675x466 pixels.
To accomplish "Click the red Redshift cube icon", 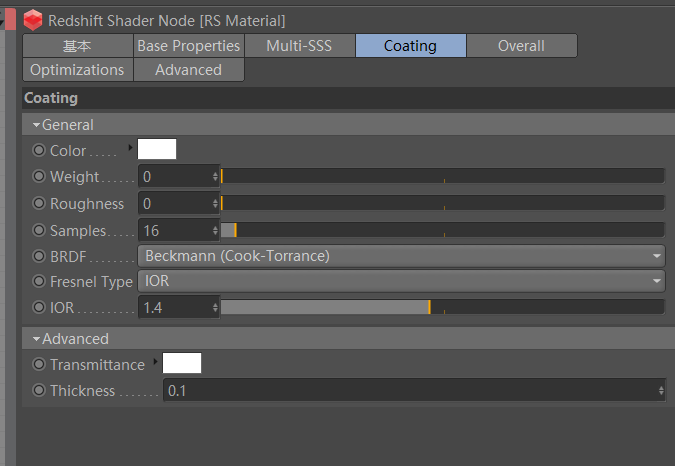I will pyautogui.click(x=33, y=20).
